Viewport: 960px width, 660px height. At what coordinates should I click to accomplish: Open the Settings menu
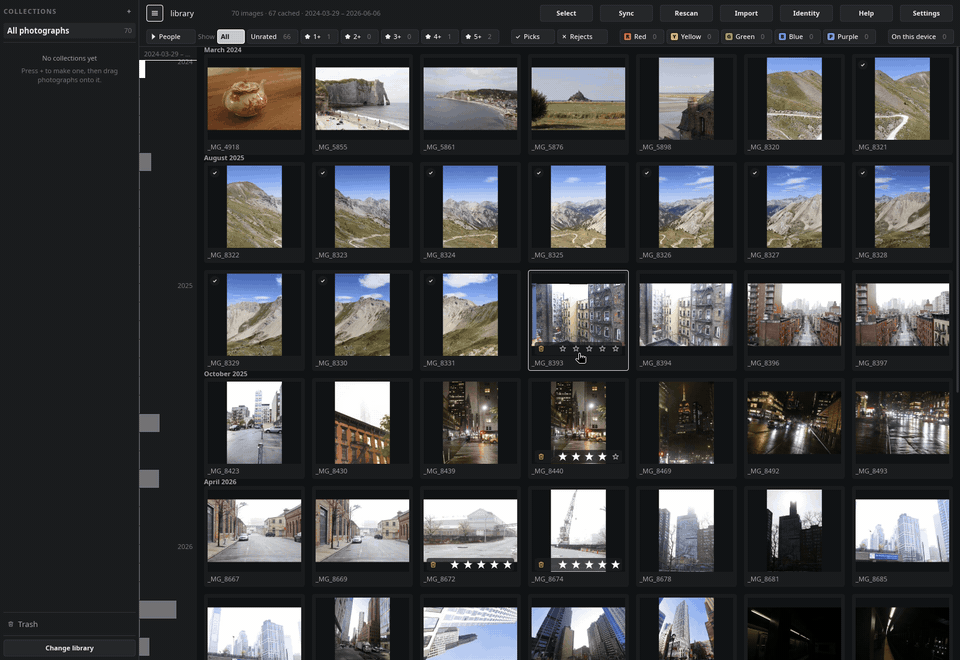pyautogui.click(x=926, y=13)
